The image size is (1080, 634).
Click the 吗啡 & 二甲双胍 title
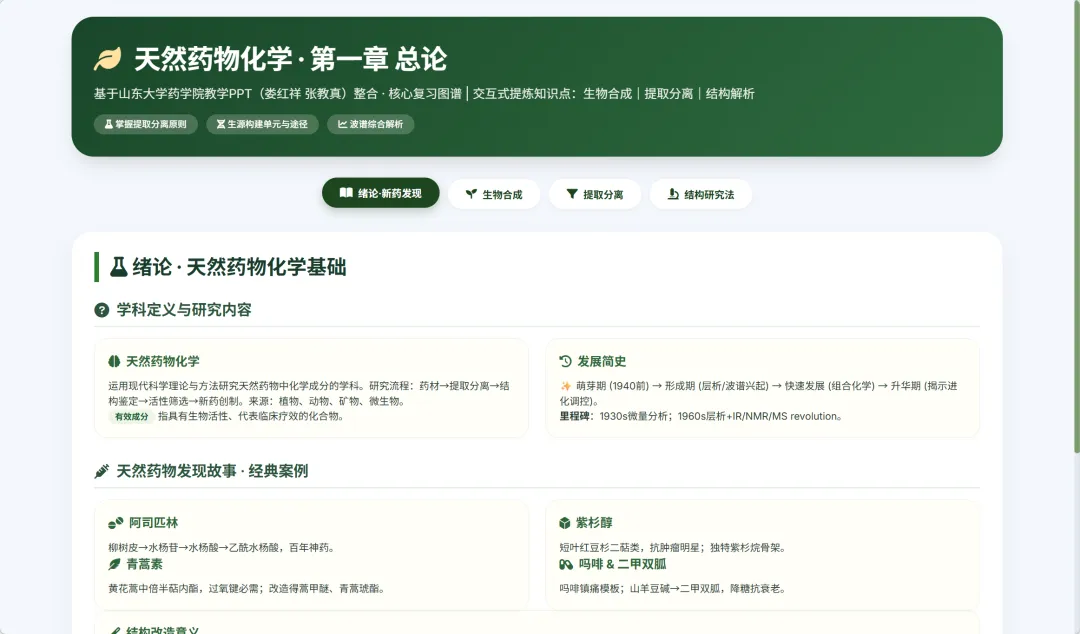pyautogui.click(x=623, y=564)
